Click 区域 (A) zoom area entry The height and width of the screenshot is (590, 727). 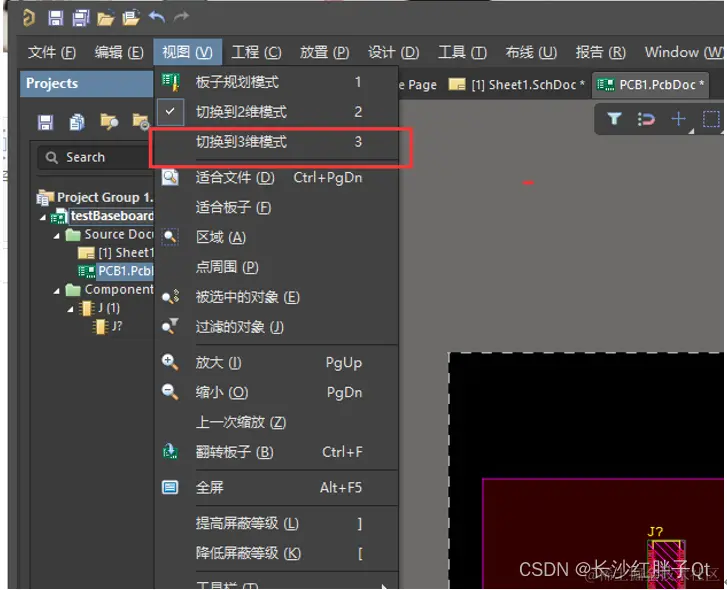coord(277,237)
